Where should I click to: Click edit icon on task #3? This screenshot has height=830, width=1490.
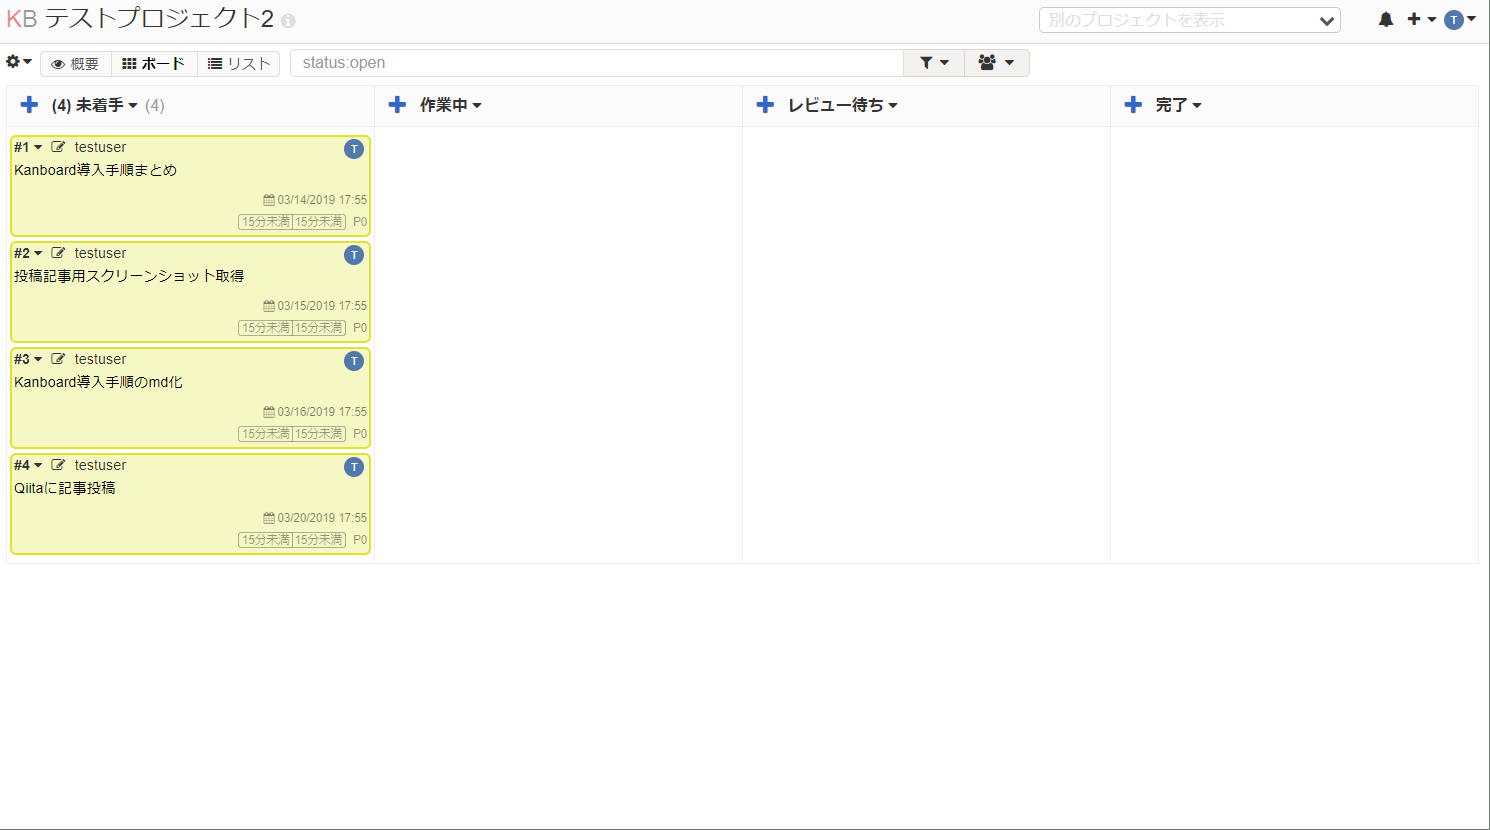(59, 359)
